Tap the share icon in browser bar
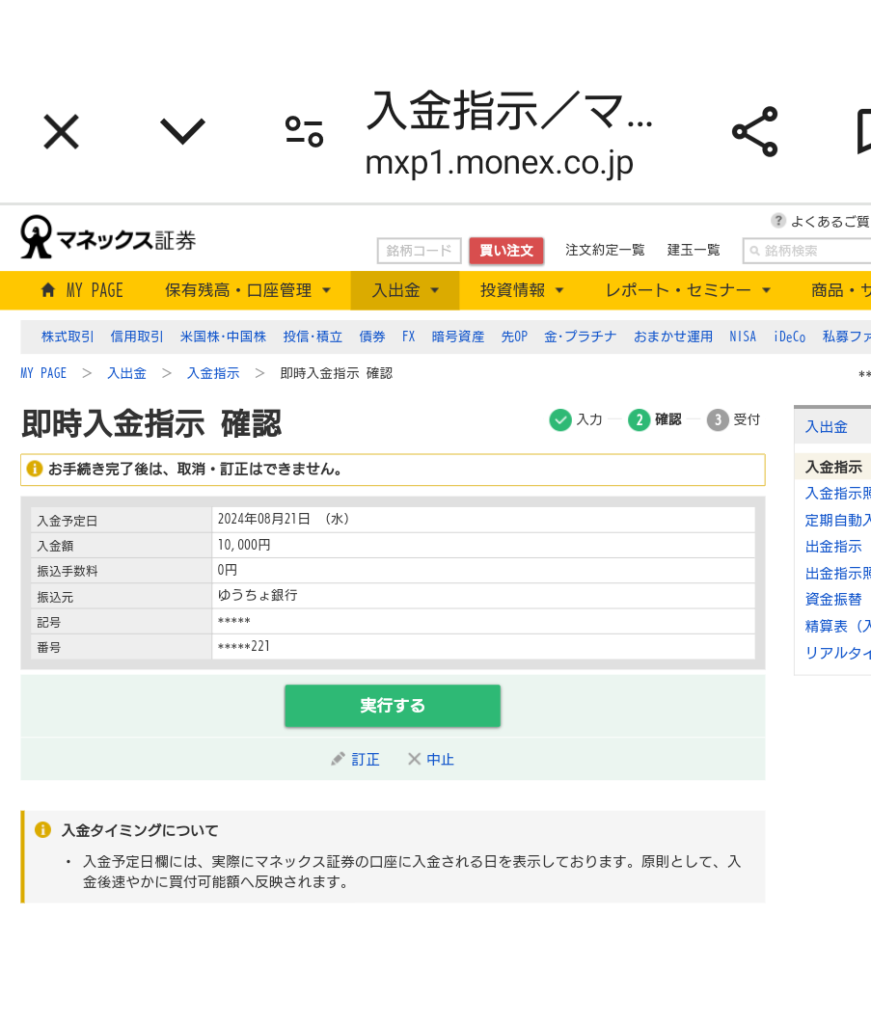871x1024 pixels. [x=754, y=132]
